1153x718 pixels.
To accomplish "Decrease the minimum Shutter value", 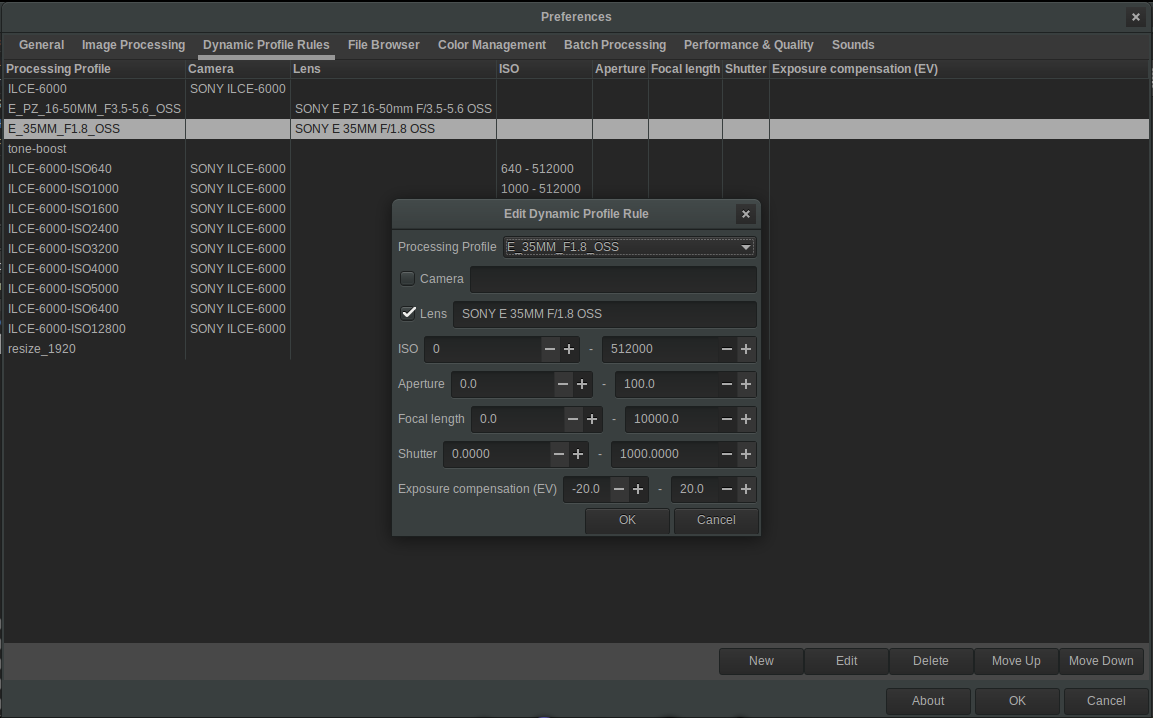I will point(559,454).
